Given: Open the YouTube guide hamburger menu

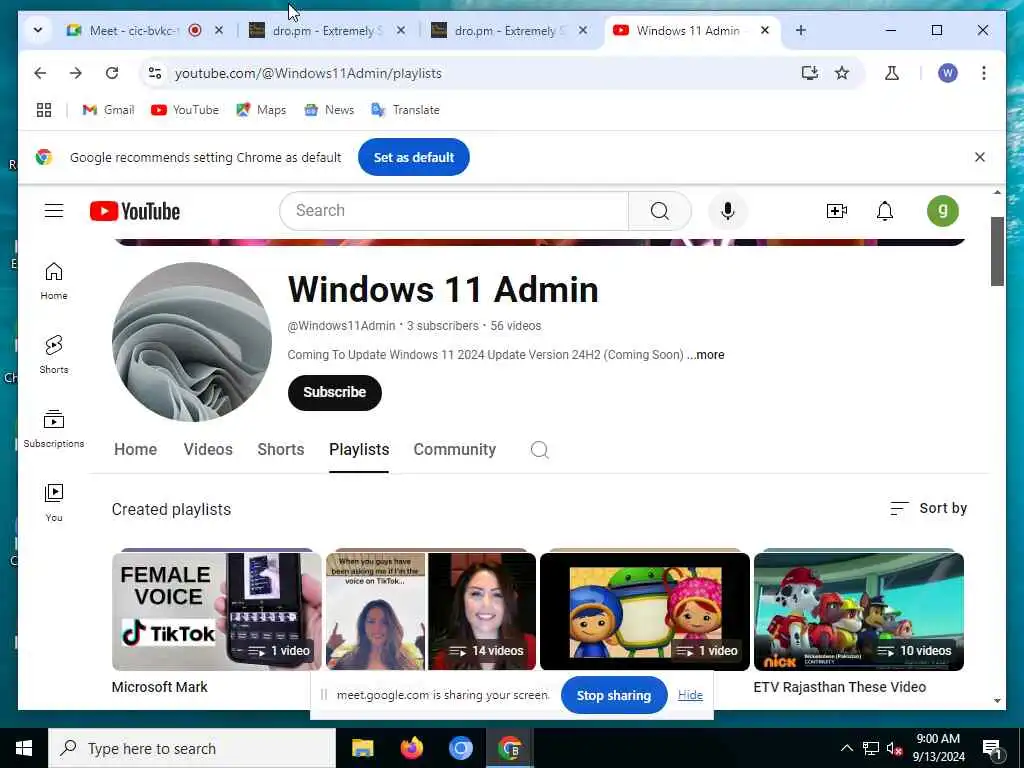Looking at the screenshot, I should click(54, 211).
